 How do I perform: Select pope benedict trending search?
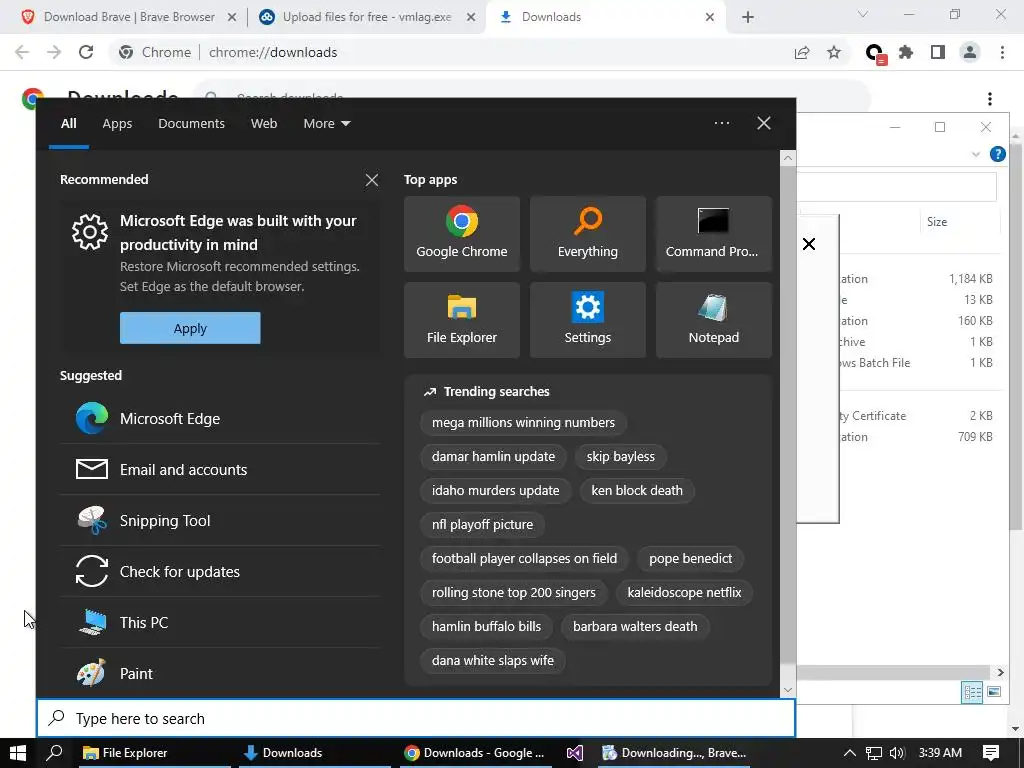pyautogui.click(x=690, y=558)
